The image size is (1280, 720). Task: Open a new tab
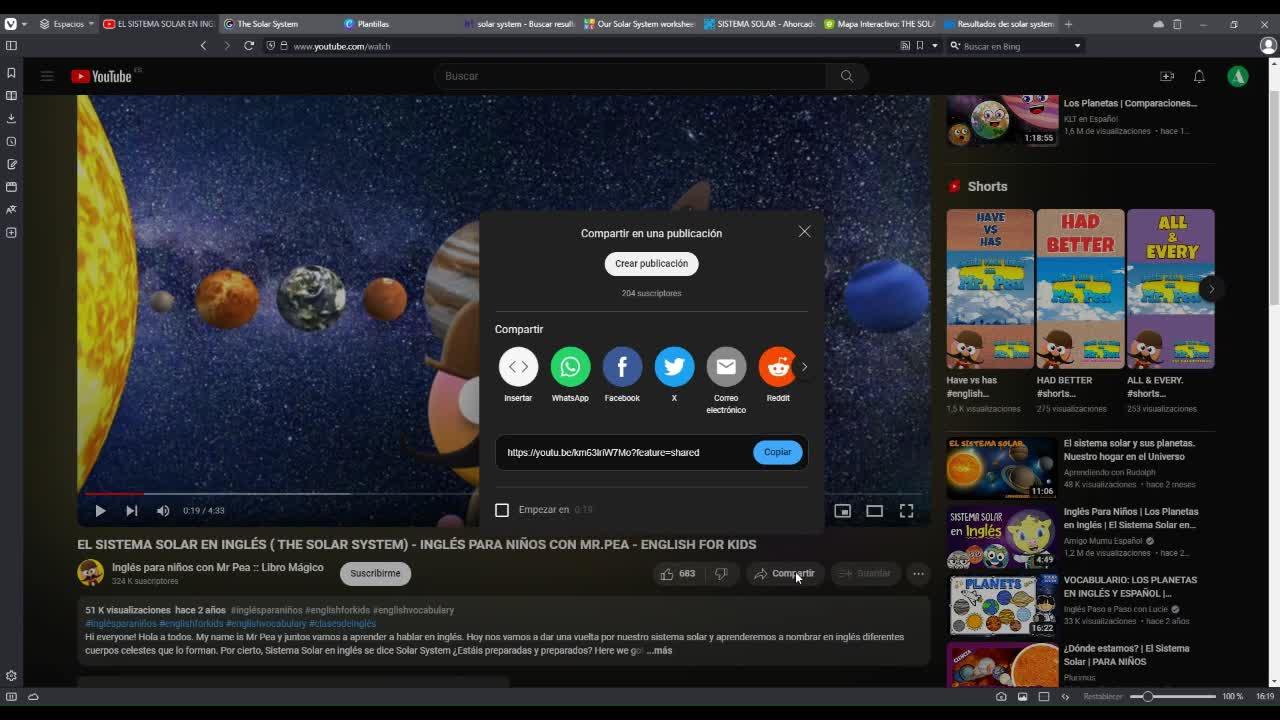[x=1068, y=24]
